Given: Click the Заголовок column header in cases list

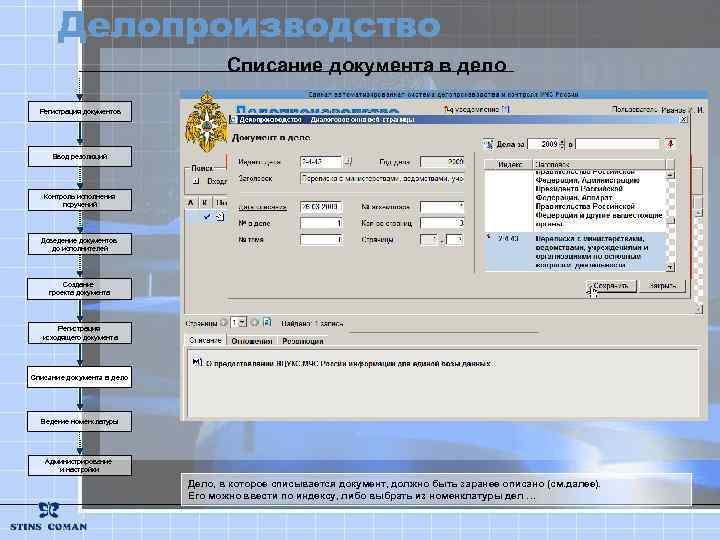Looking at the screenshot, I should pyautogui.click(x=599, y=164).
